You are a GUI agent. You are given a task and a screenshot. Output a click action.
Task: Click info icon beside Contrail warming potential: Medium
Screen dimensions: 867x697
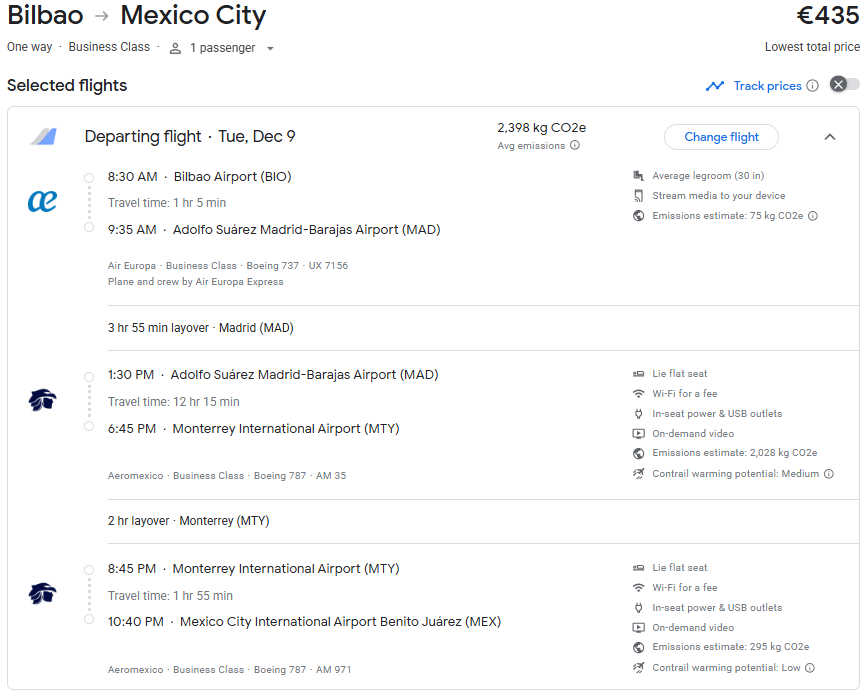point(828,474)
